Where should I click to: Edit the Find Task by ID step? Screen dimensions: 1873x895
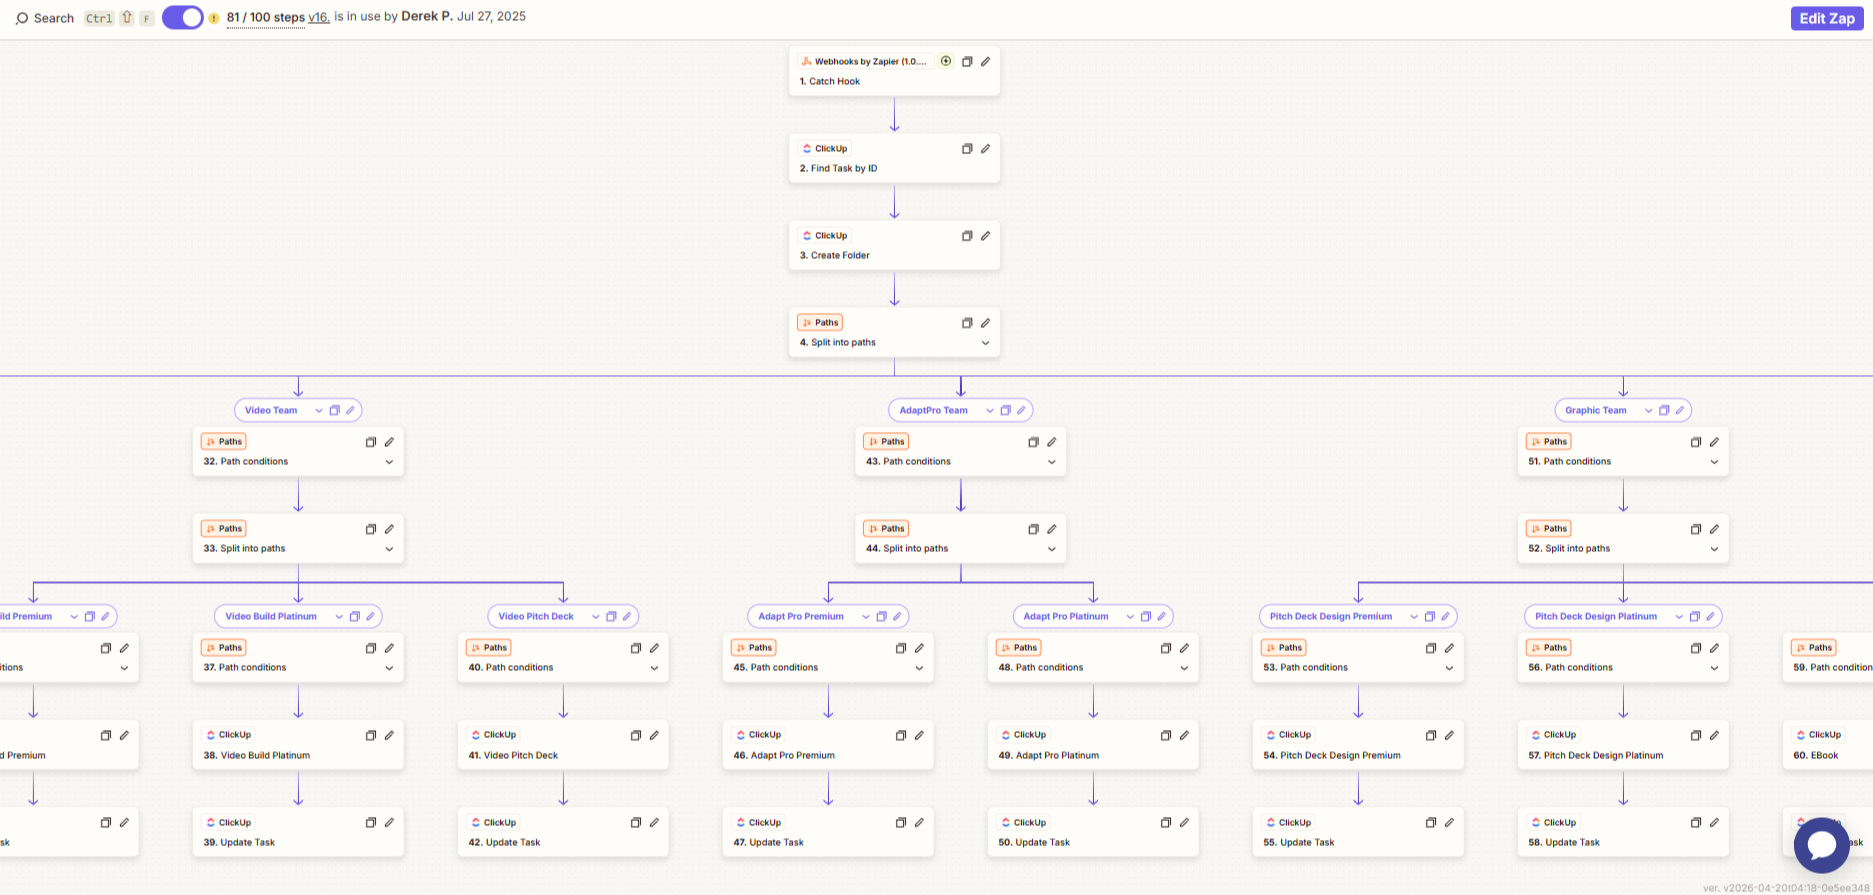(x=985, y=148)
